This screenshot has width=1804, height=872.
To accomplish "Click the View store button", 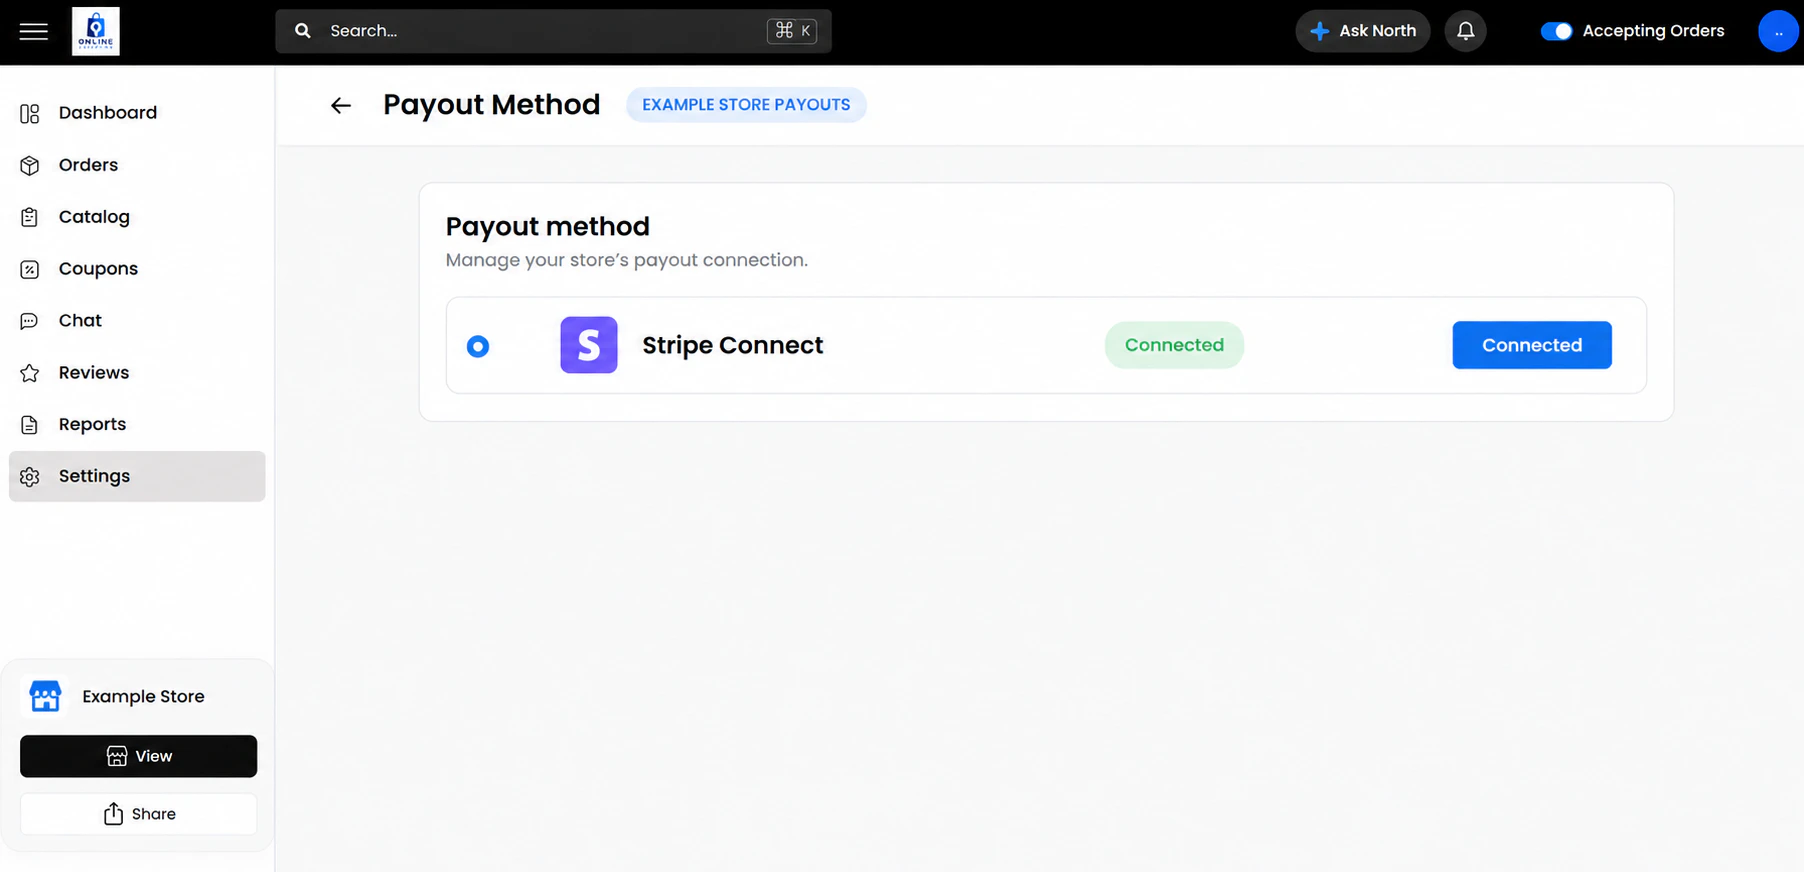I will (x=139, y=756).
